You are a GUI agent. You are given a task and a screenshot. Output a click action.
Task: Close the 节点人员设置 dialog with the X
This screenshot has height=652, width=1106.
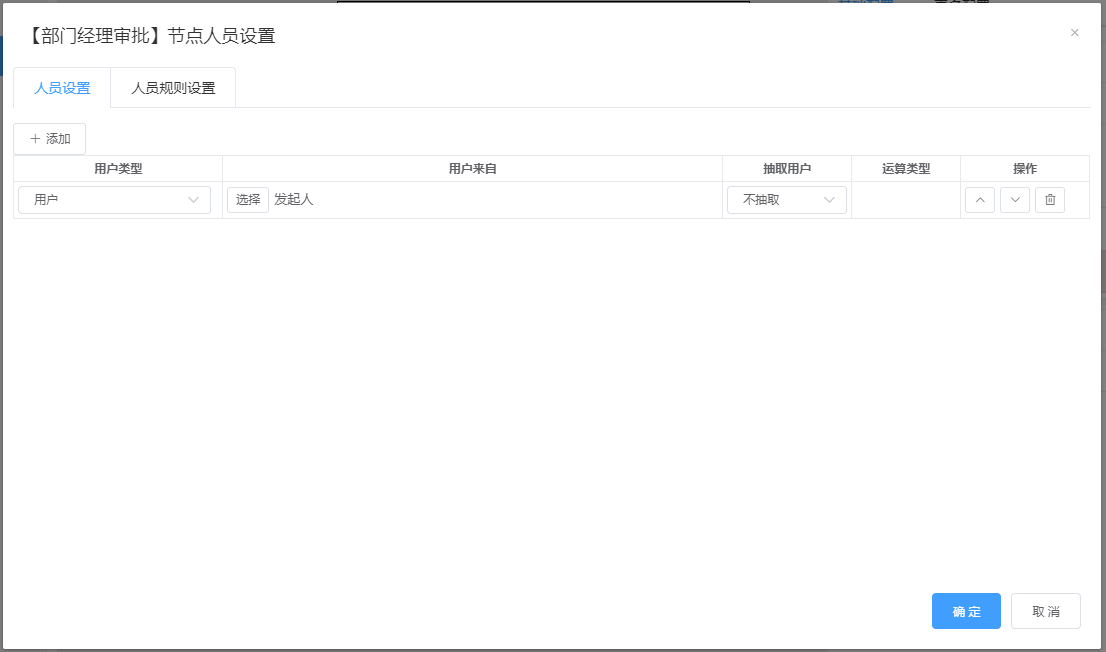coord(1075,33)
